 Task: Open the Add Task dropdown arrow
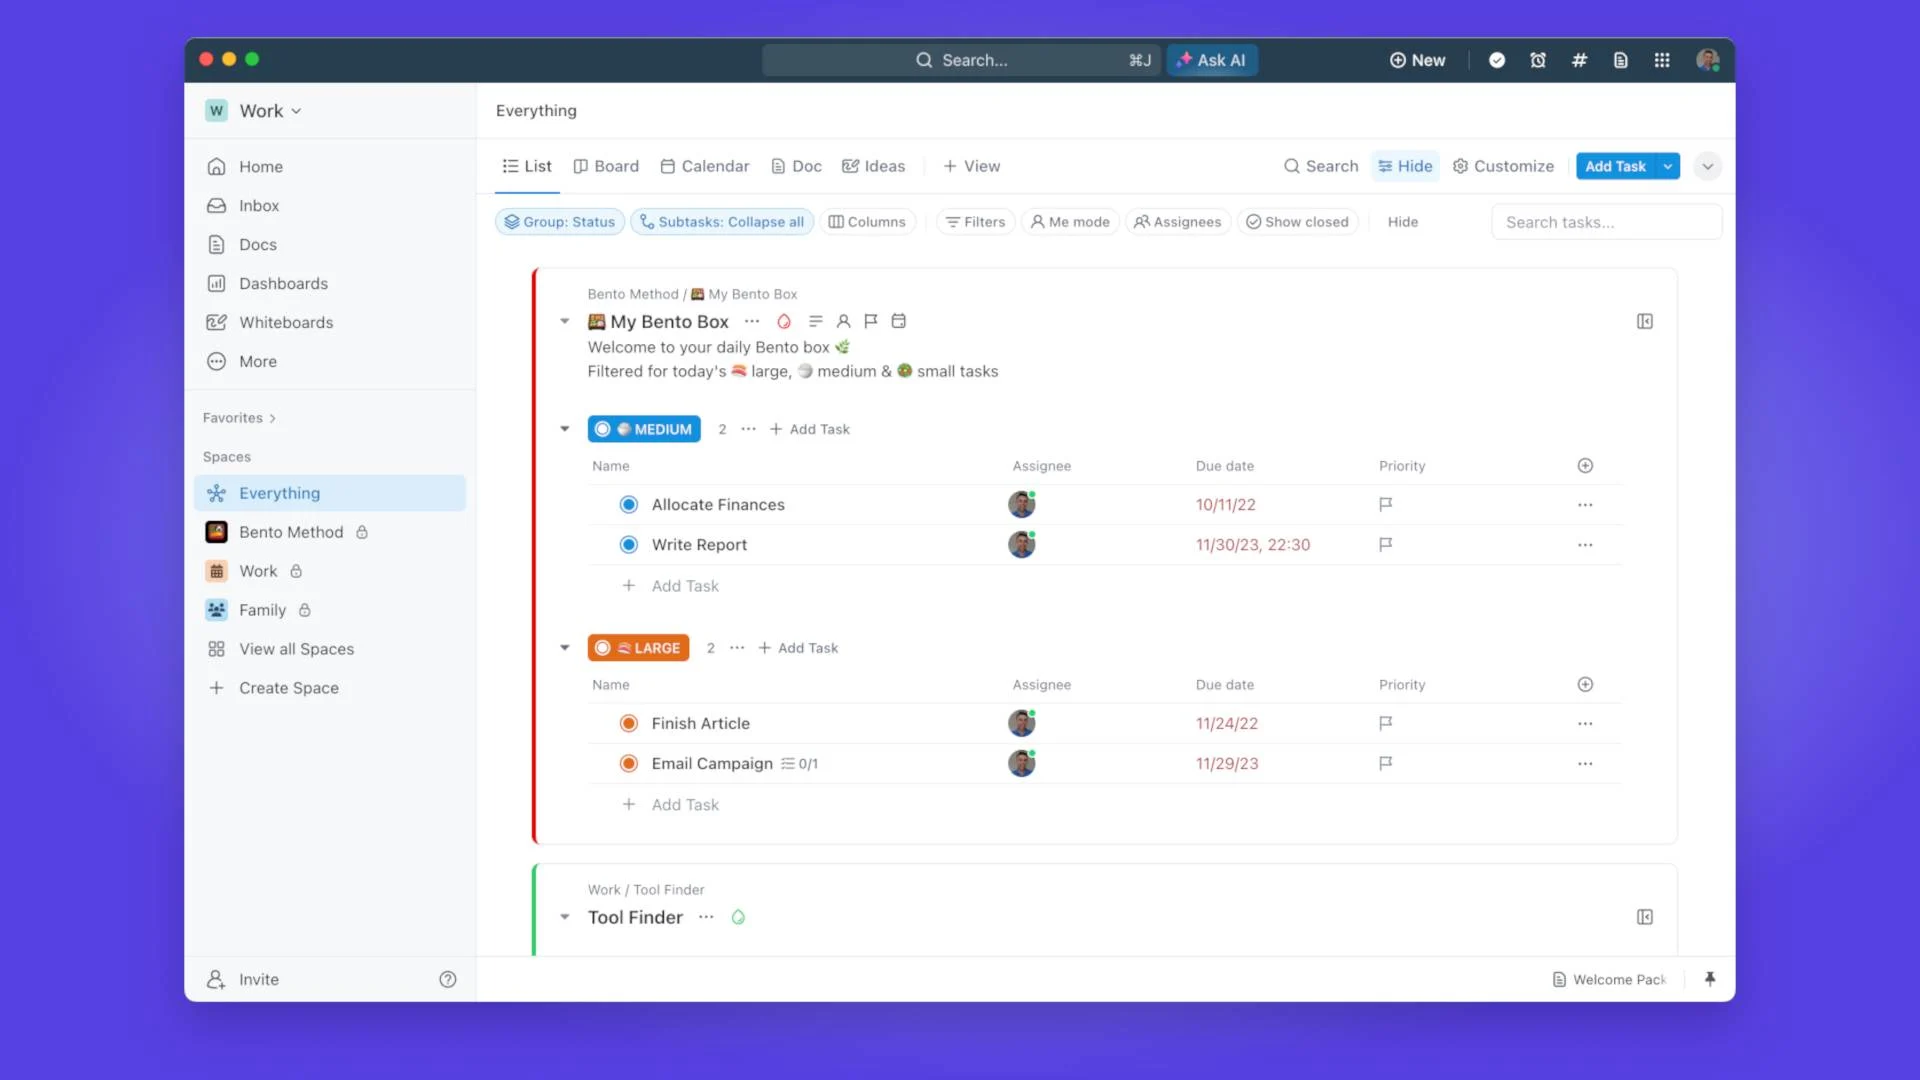1668,166
